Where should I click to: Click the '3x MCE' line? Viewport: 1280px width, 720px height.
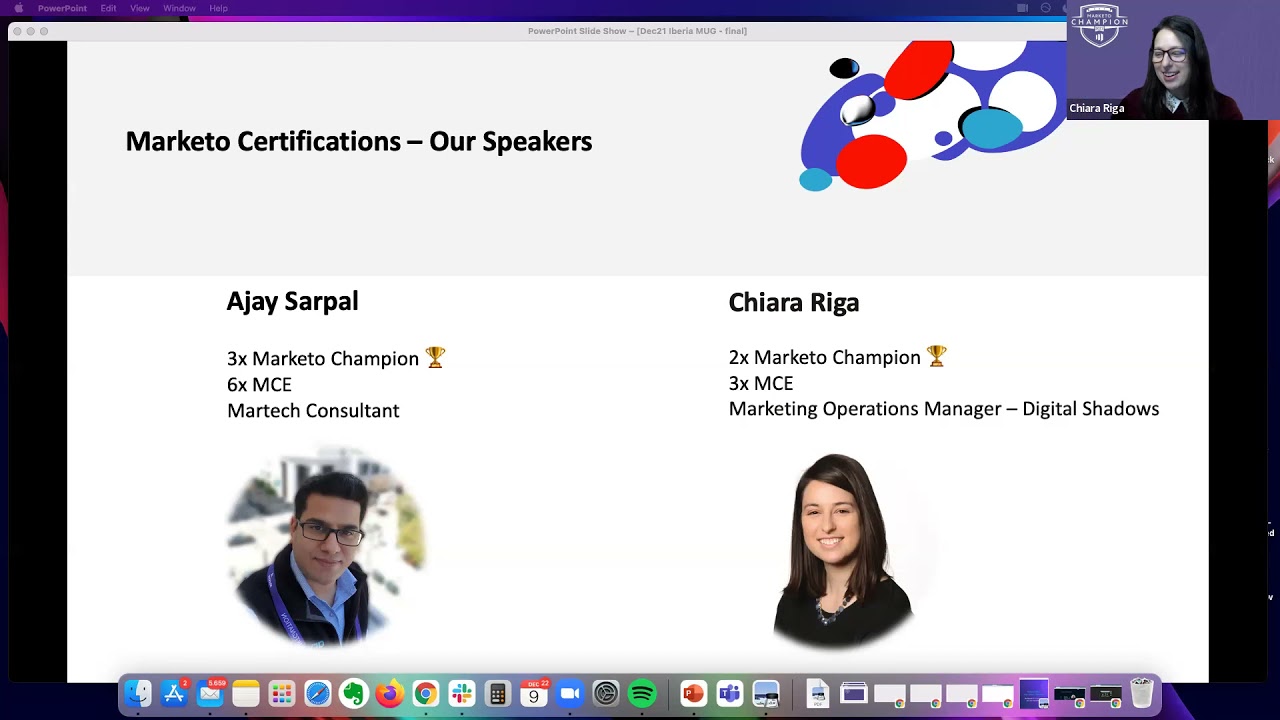[x=761, y=383]
